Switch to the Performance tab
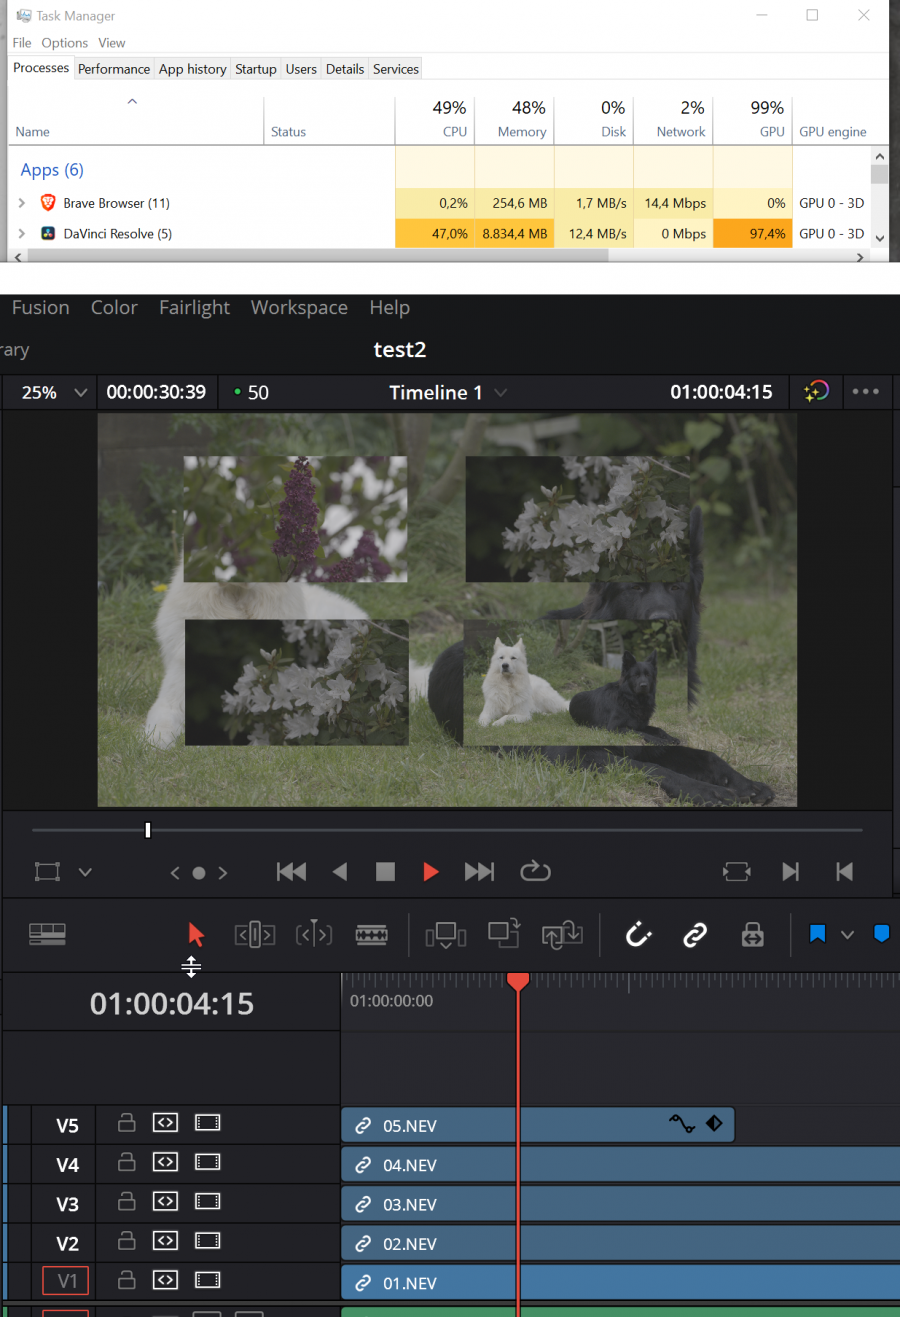Screen dimensions: 900x1317 coord(114,69)
